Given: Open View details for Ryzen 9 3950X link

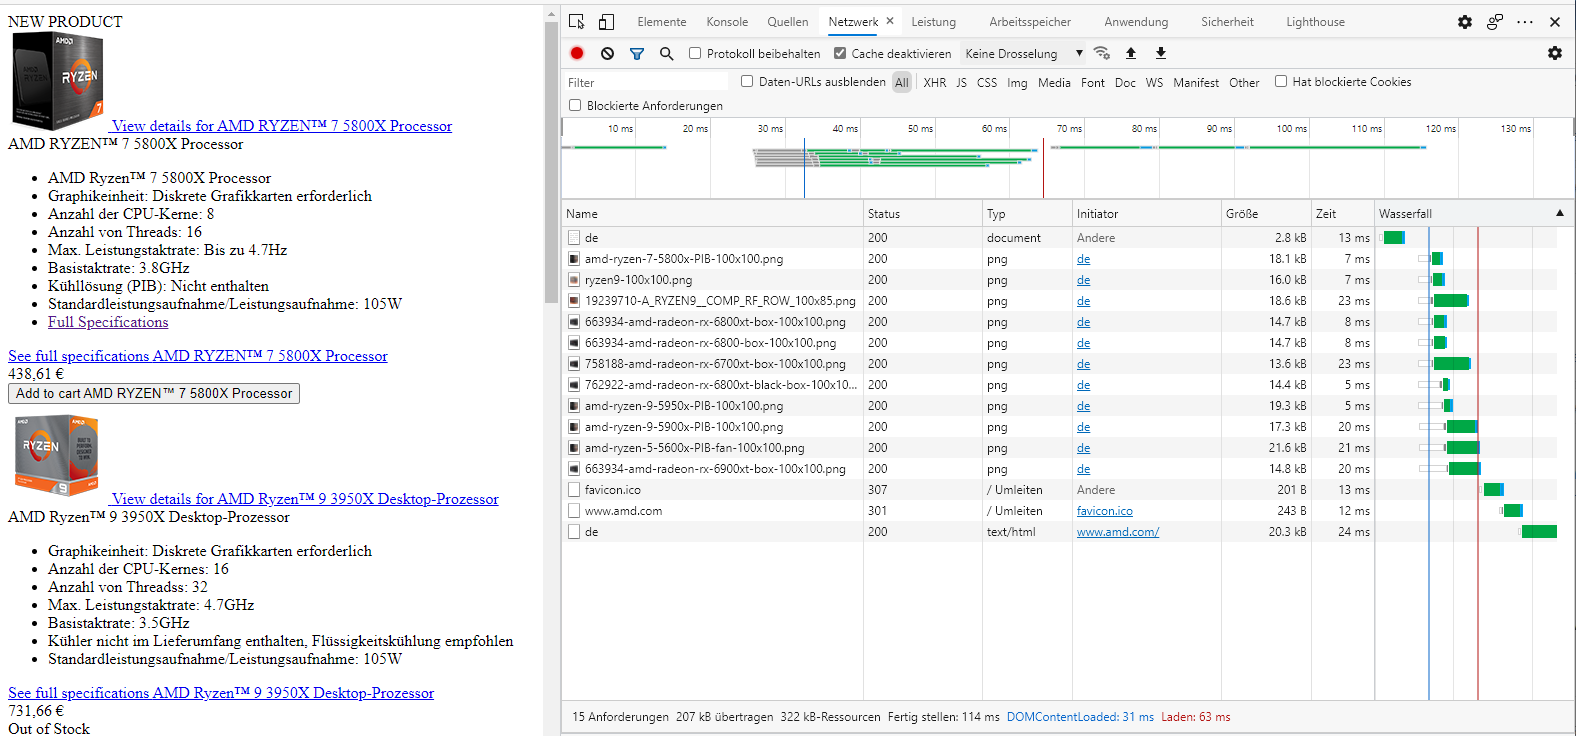Looking at the screenshot, I should 305,499.
